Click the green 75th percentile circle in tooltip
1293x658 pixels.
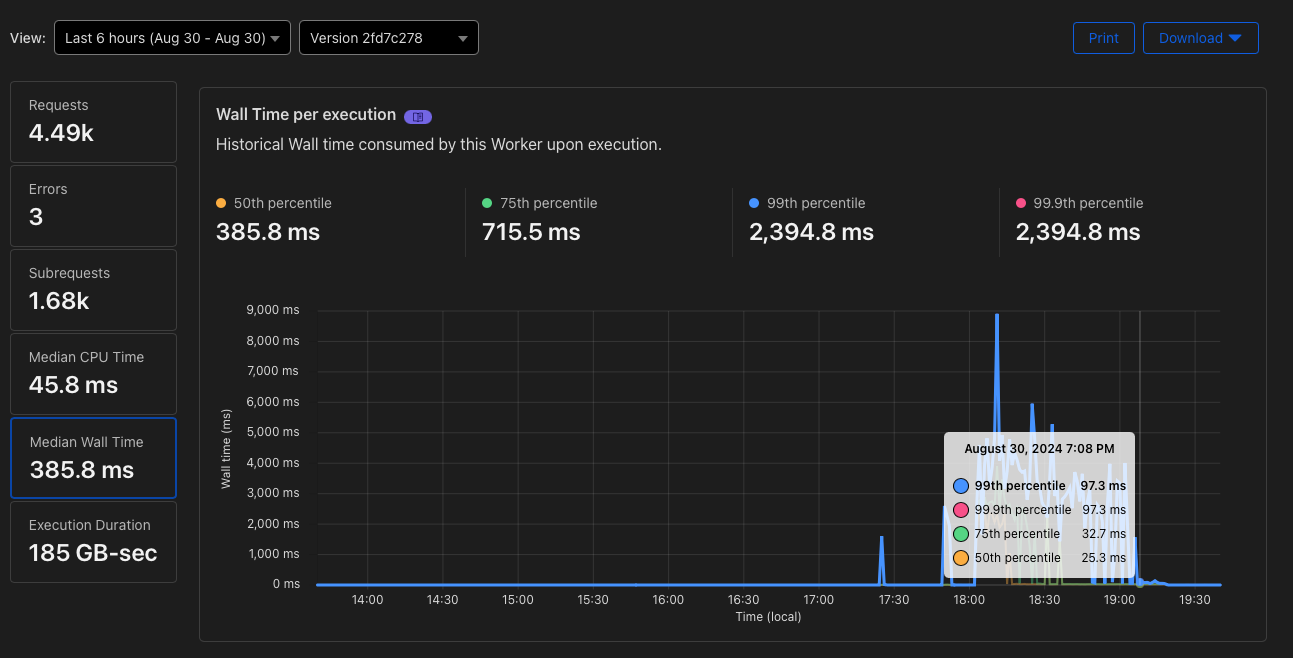tap(961, 534)
